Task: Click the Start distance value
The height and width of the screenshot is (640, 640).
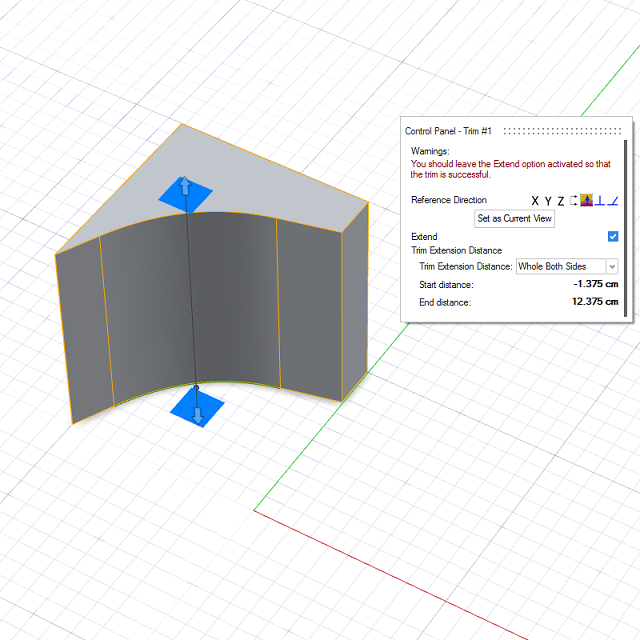Action: [595, 285]
